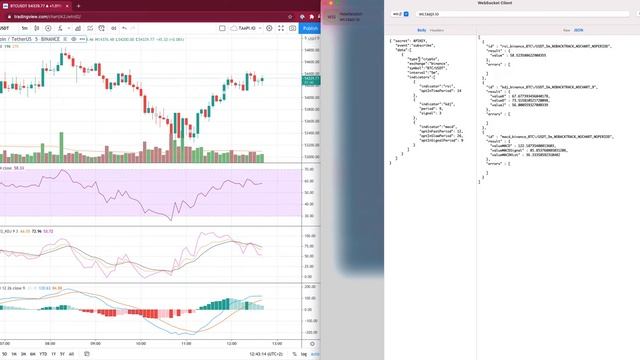Select the 1Y date range
The width and height of the screenshot is (640, 360).
53,354
